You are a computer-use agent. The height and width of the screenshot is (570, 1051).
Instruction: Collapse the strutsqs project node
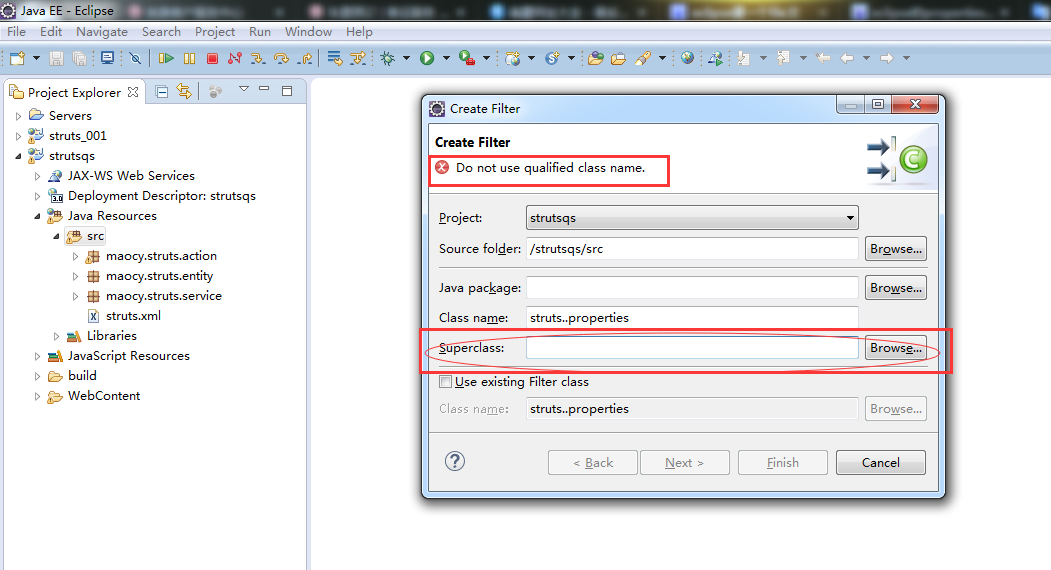pyautogui.click(x=18, y=156)
